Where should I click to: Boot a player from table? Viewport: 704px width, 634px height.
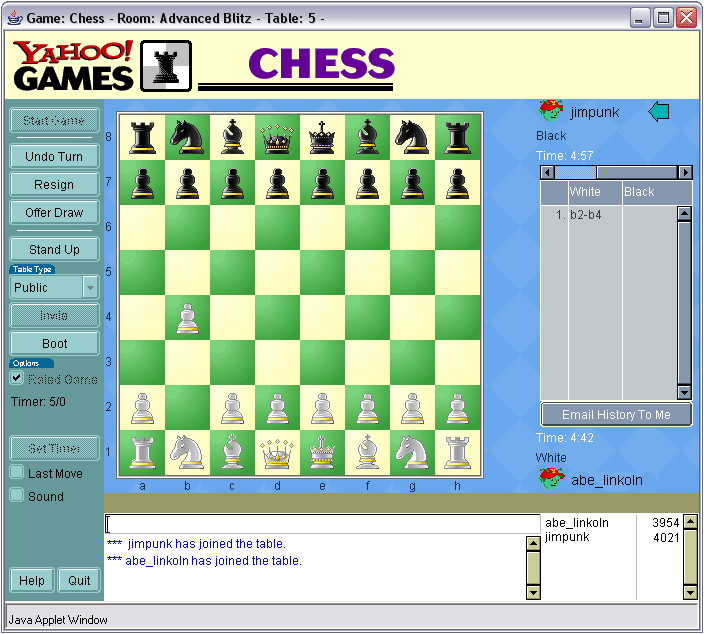(x=54, y=343)
